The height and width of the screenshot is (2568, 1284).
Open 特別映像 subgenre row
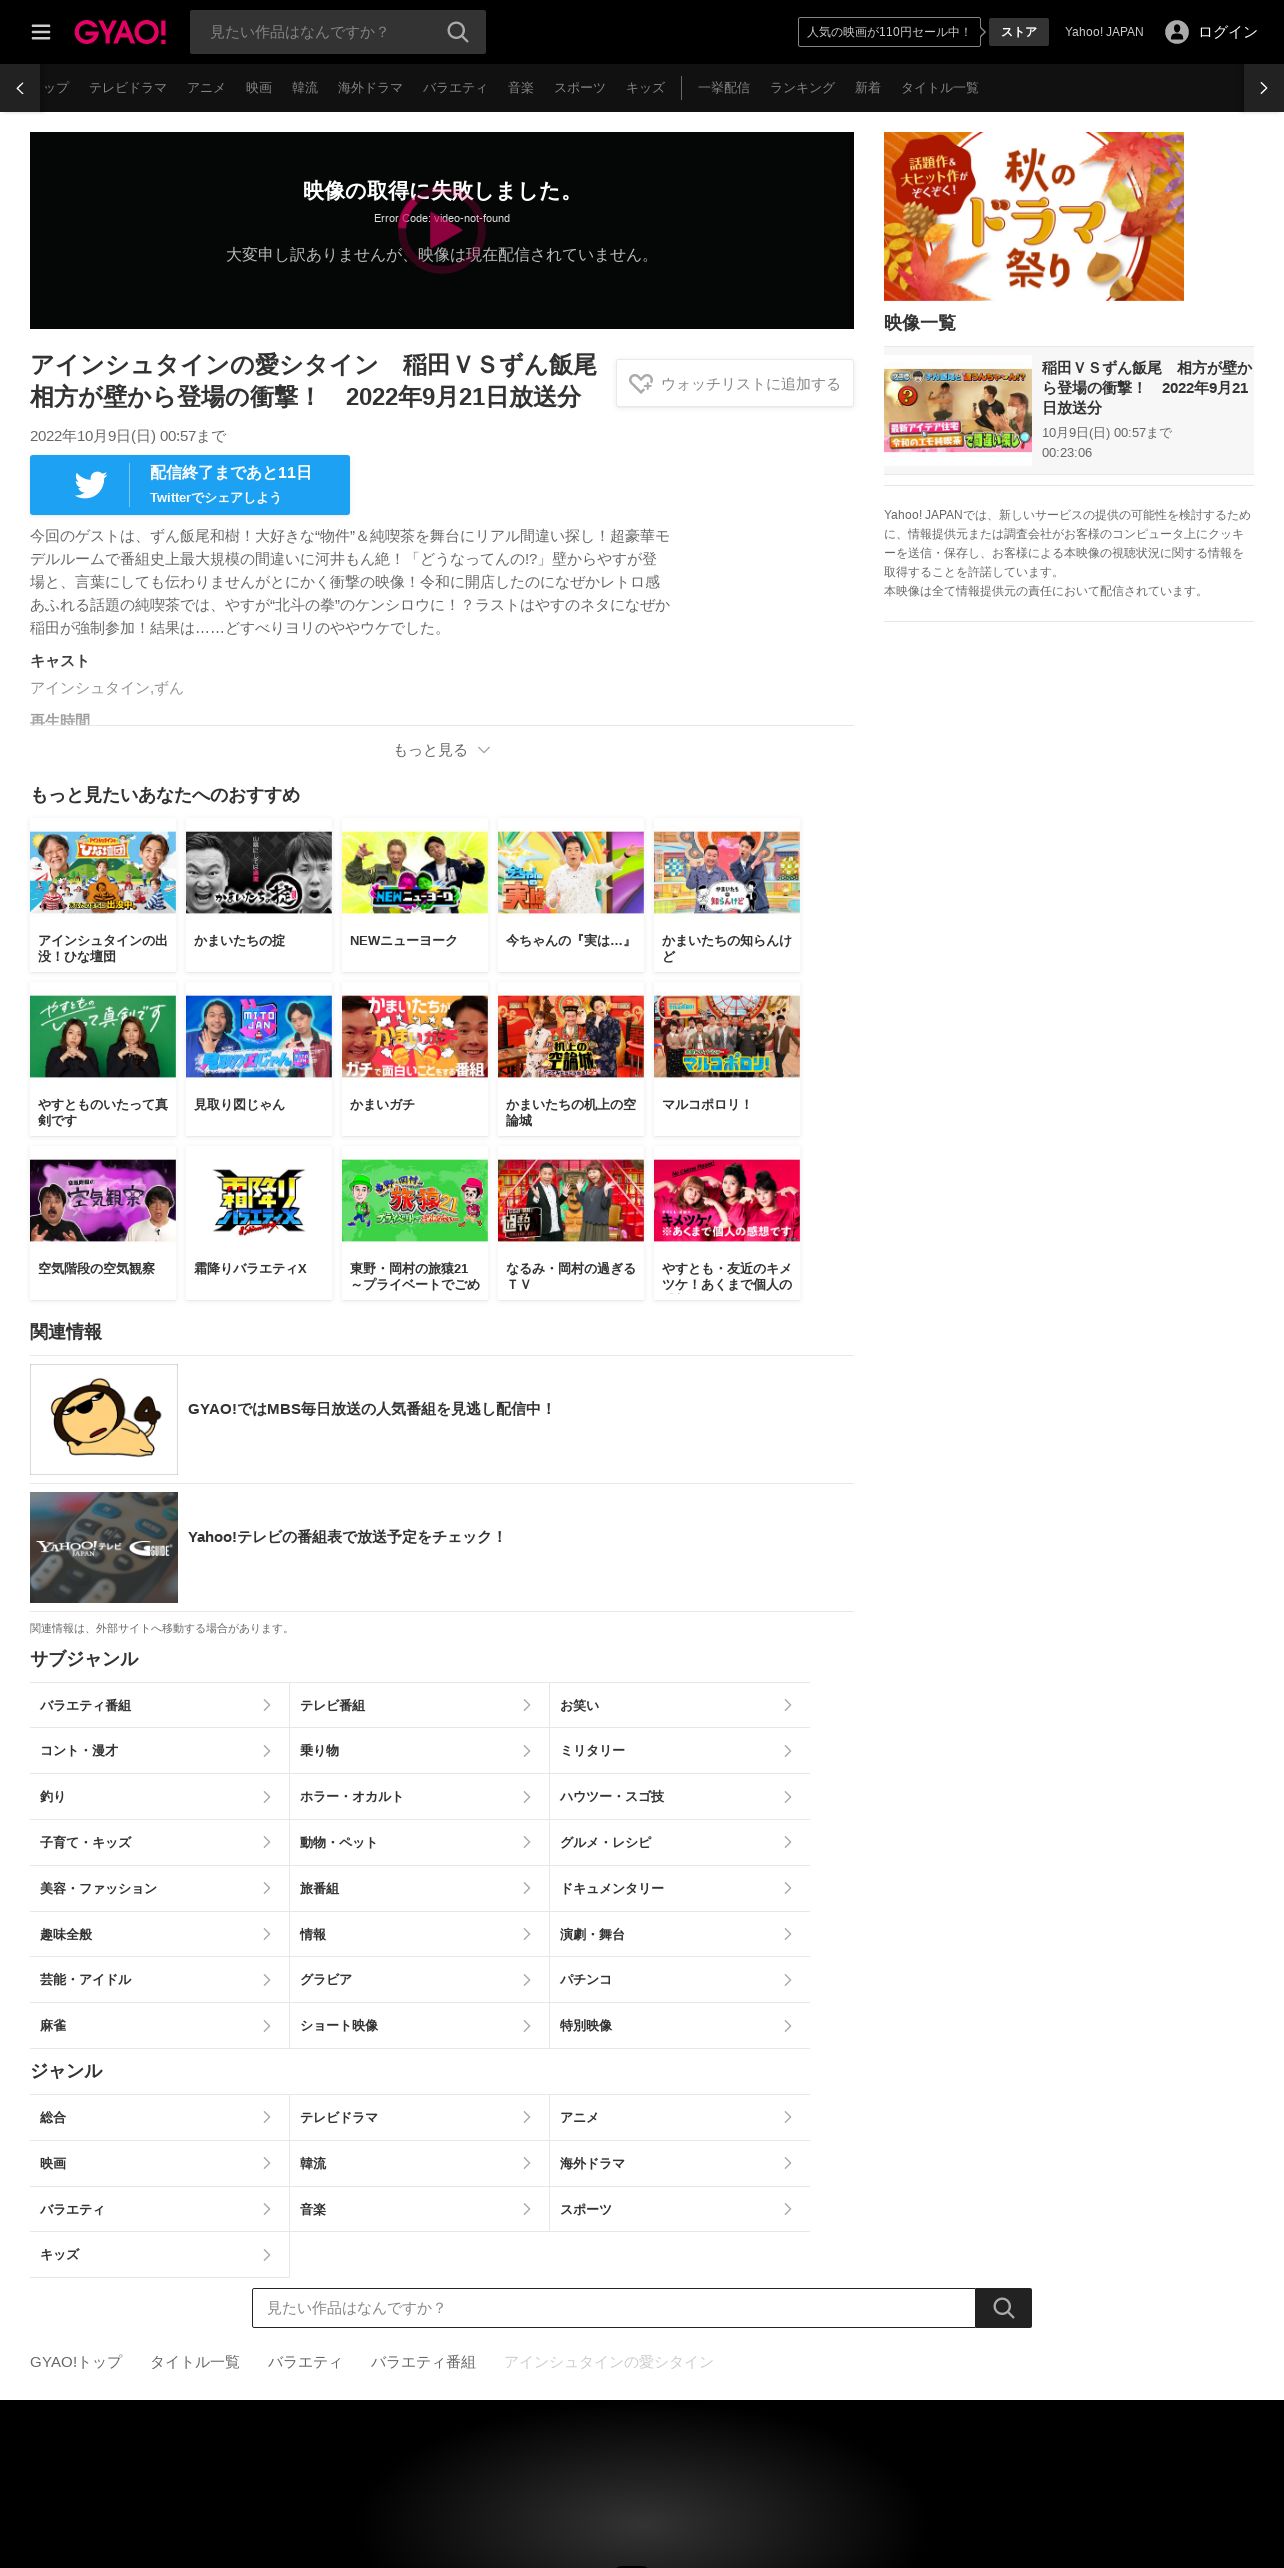pyautogui.click(x=680, y=2025)
